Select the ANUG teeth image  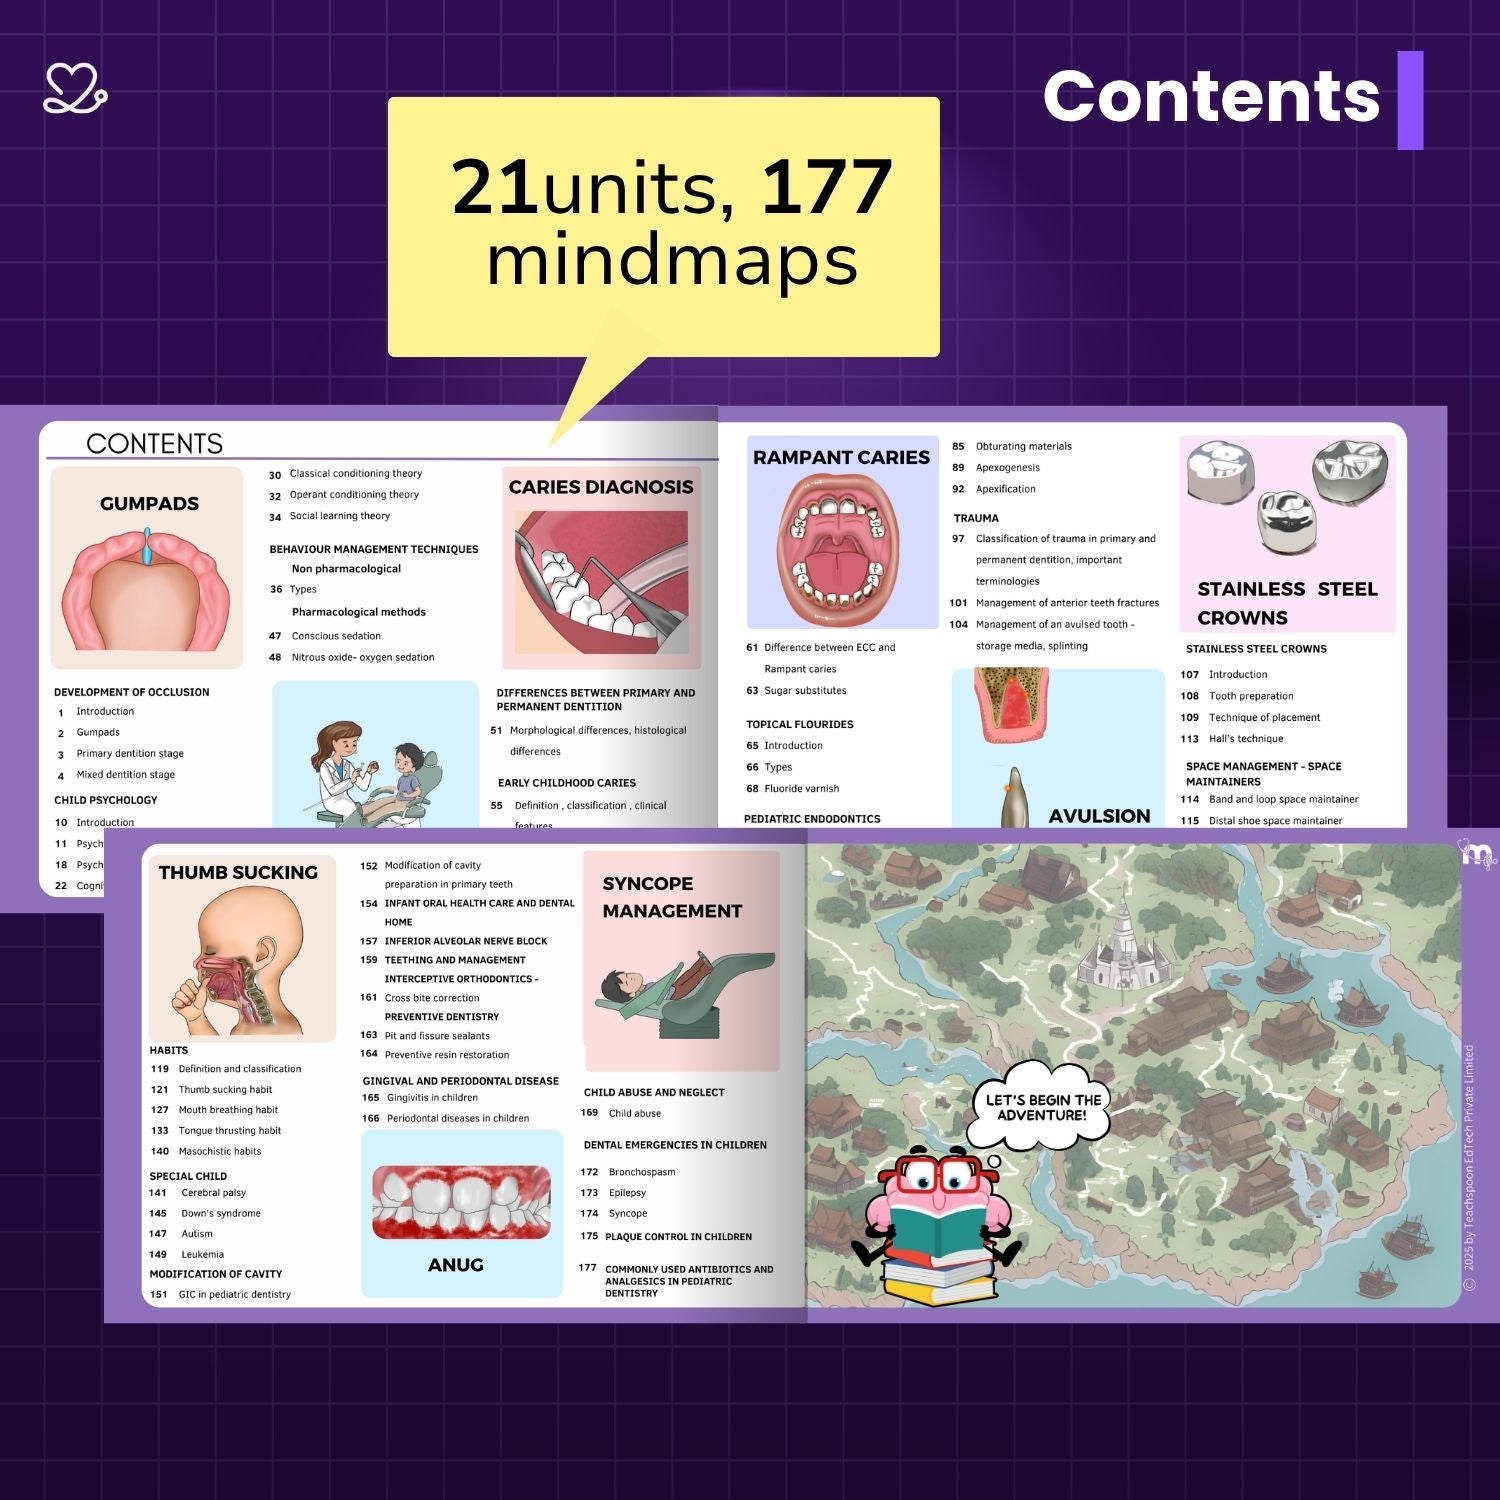(461, 1201)
